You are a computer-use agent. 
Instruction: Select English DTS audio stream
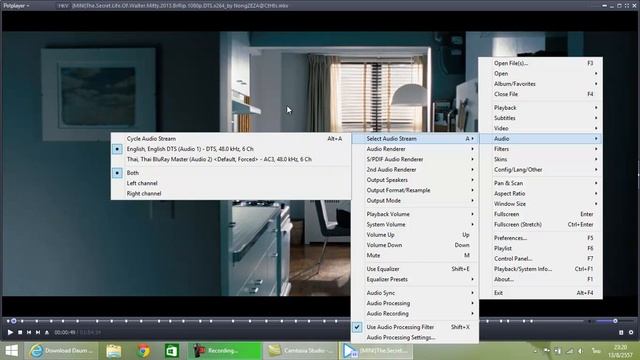coord(231,149)
